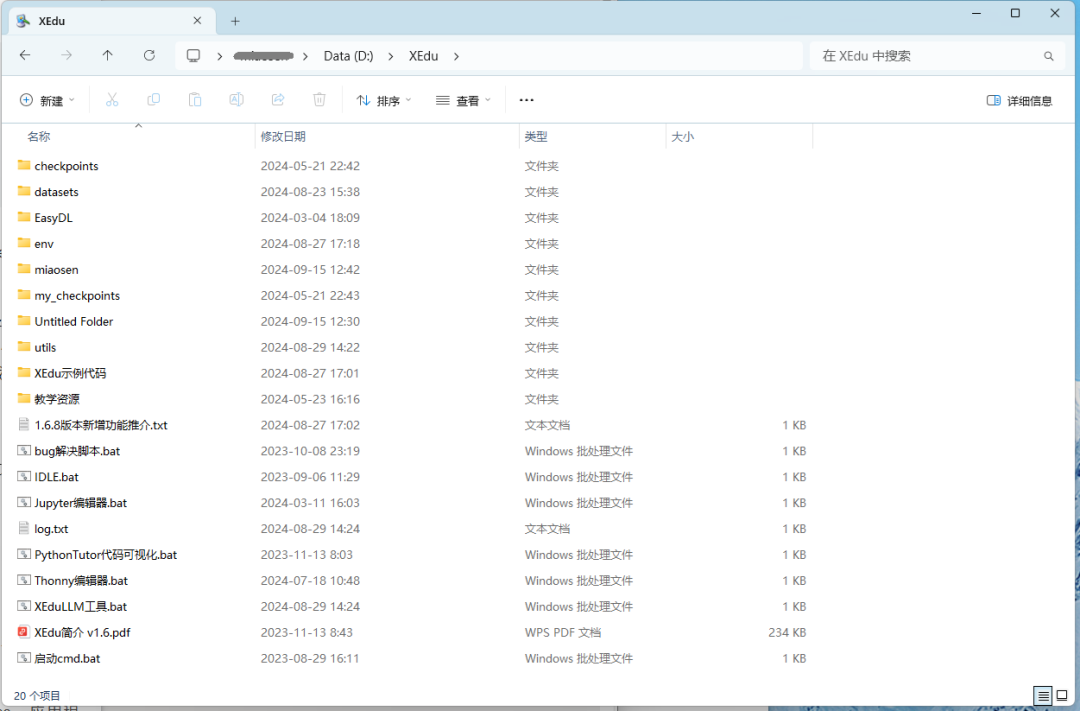Open the 新建 dropdown menu
This screenshot has width=1080, height=711.
48,101
